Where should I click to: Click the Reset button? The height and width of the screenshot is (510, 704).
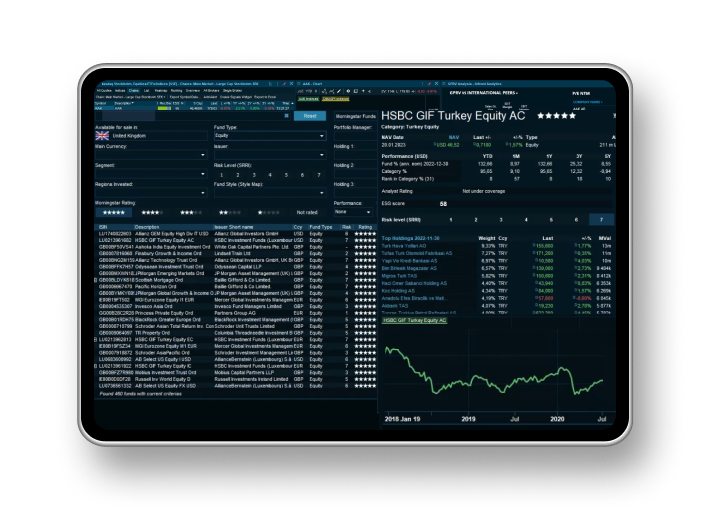pos(309,116)
